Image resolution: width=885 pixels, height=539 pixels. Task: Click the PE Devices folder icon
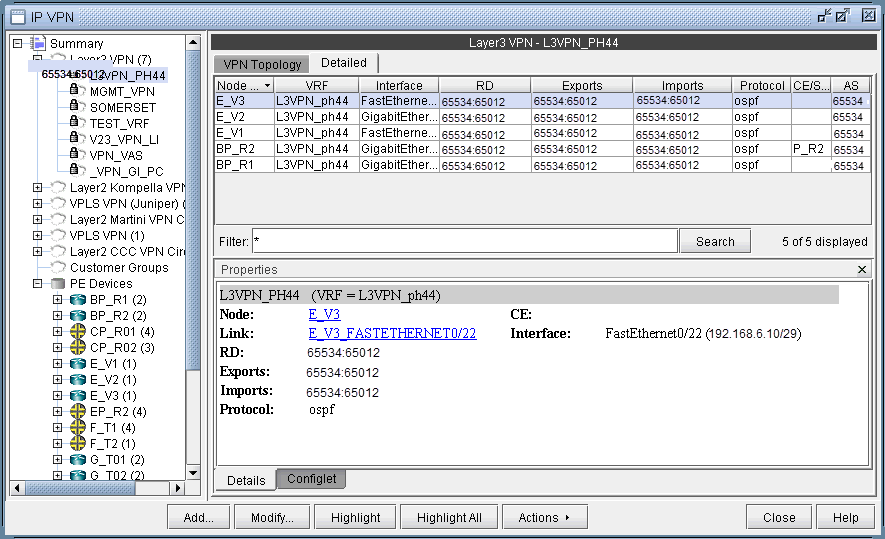[x=58, y=283]
